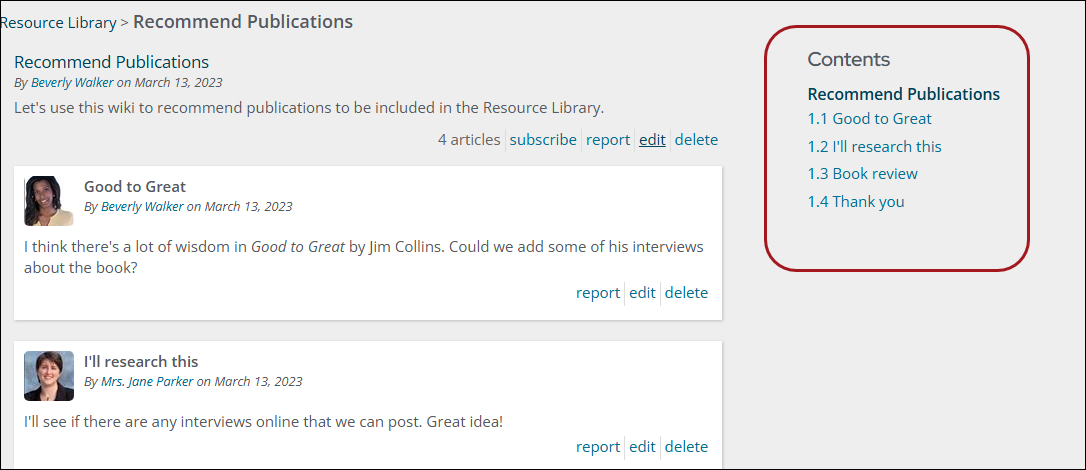The height and width of the screenshot is (470, 1086).
Task: Jump to 1.4 Thank you in Contents
Action: tap(856, 202)
